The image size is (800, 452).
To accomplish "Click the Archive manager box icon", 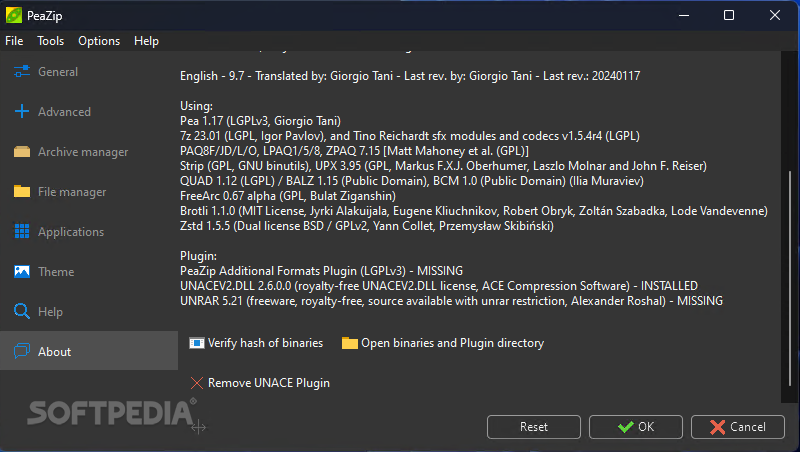I will point(21,152).
